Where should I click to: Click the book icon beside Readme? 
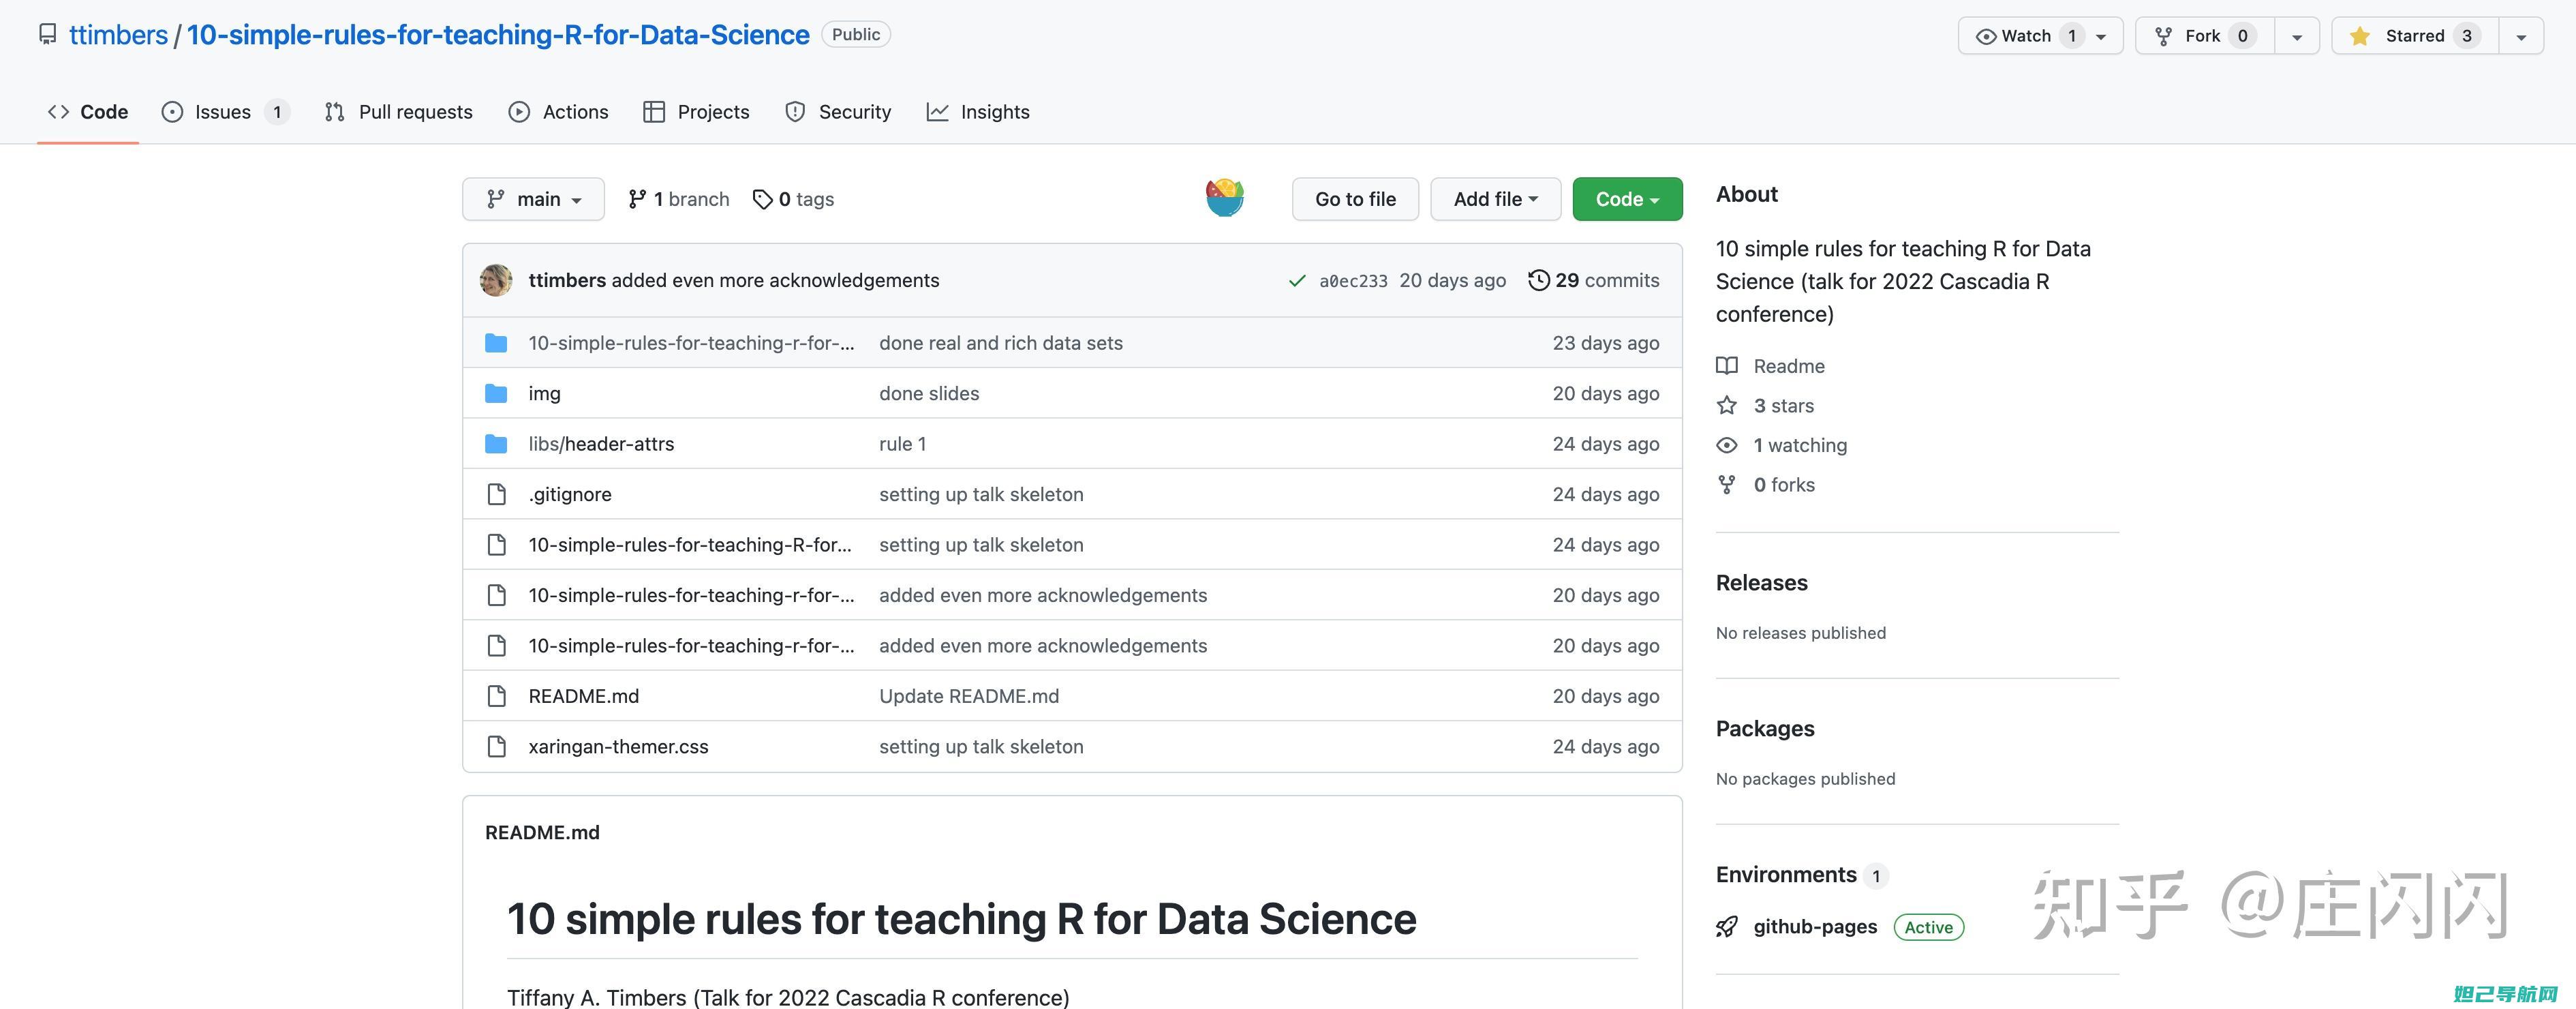point(1727,366)
